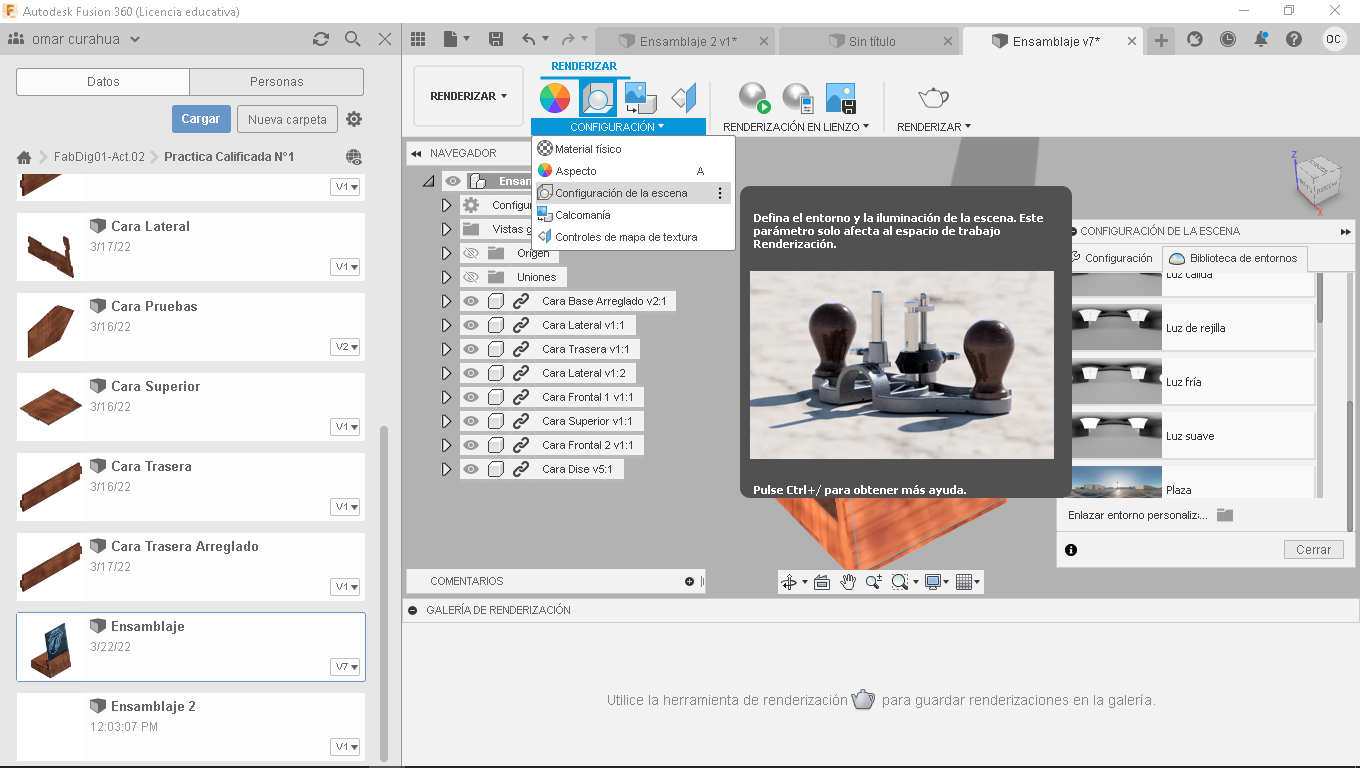
Task: Select the Decal tool in toolbar
Action: (x=640, y=98)
